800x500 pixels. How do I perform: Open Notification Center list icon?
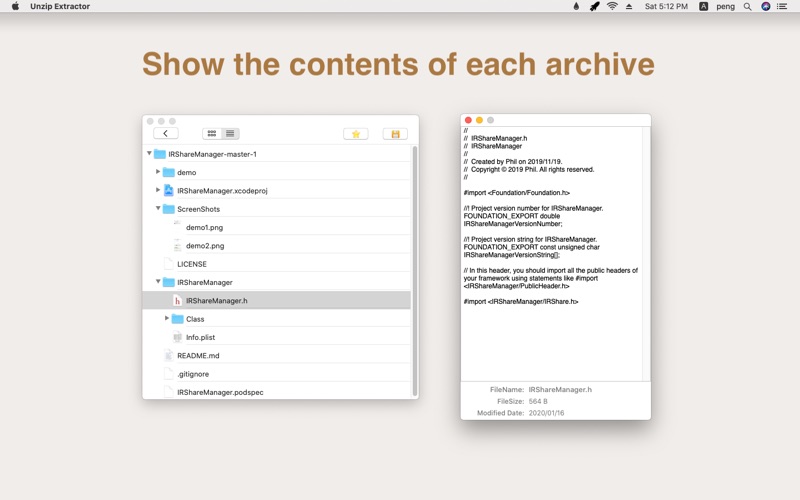[x=782, y=6]
